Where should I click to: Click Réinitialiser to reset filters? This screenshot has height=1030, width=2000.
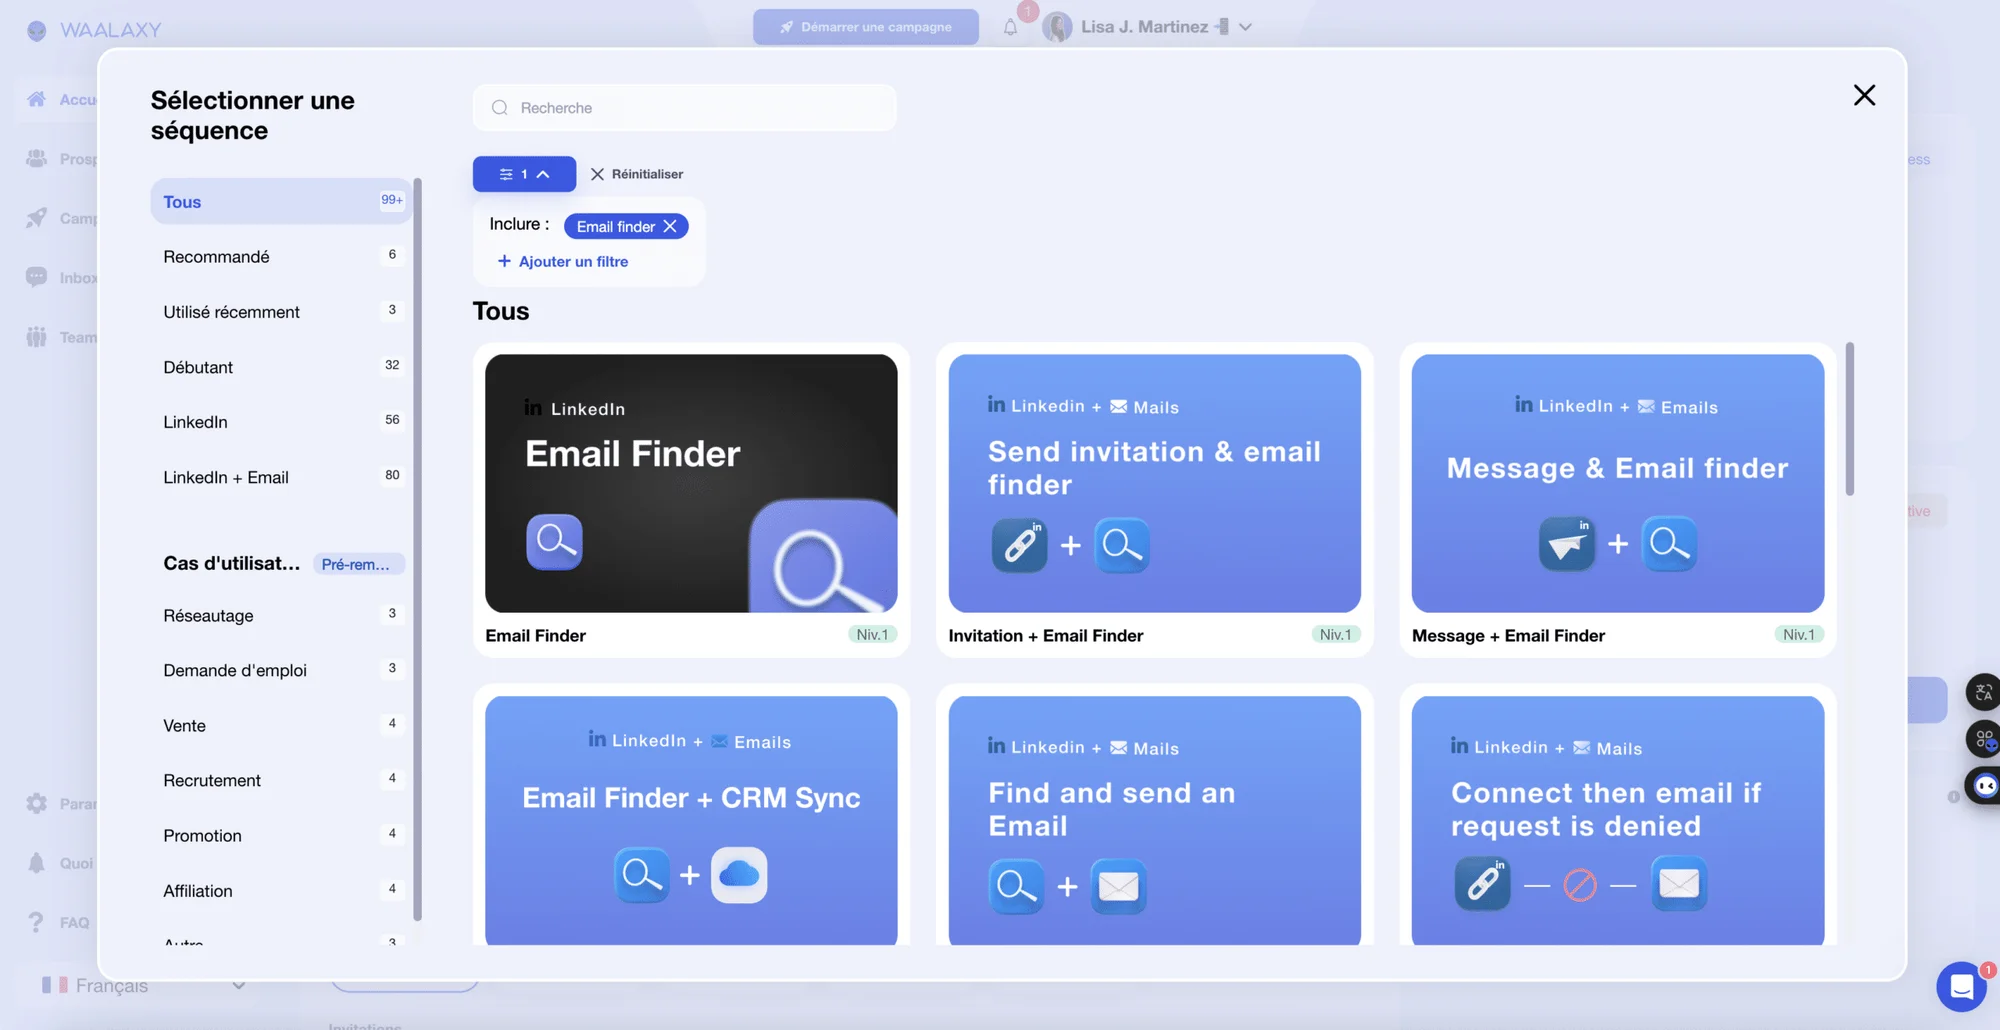tap(637, 174)
